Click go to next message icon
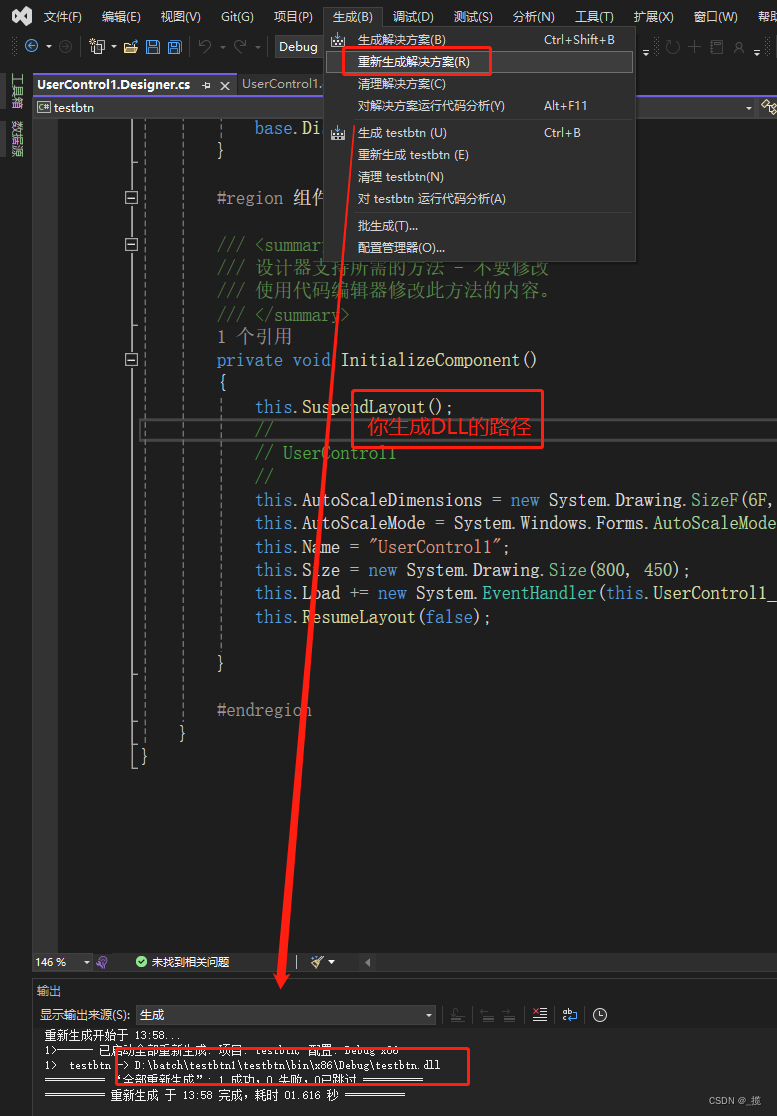The width and height of the screenshot is (777, 1116). 508,1015
